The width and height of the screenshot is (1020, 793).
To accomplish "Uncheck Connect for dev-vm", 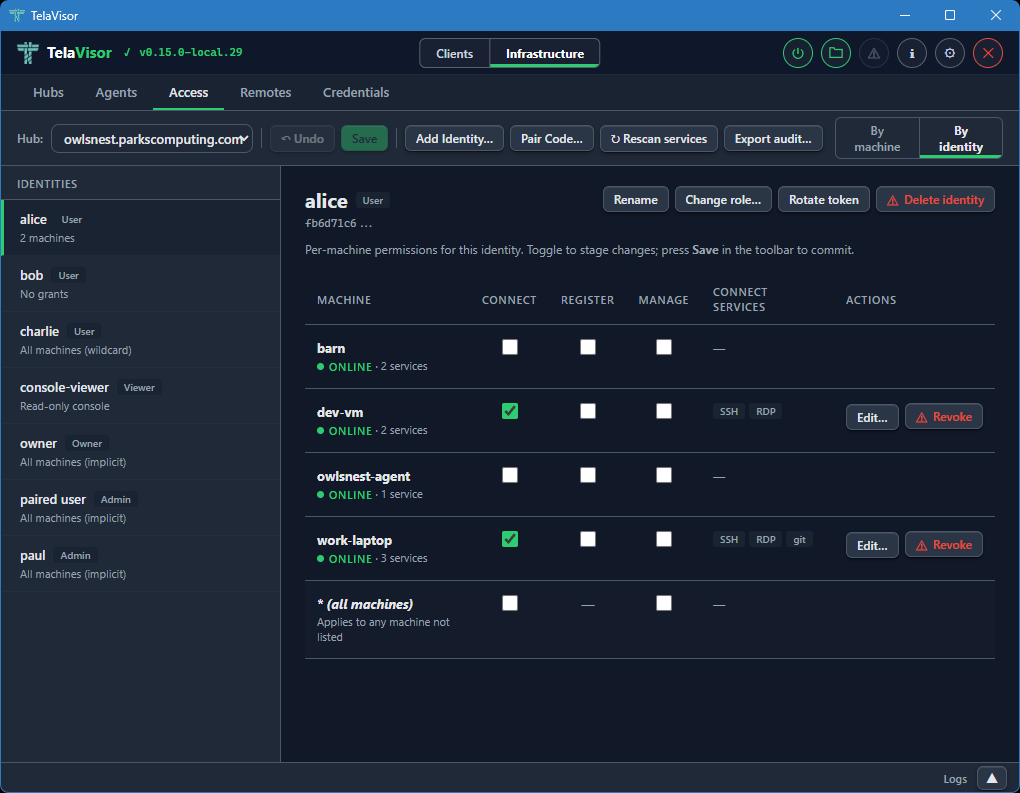I will [x=510, y=411].
